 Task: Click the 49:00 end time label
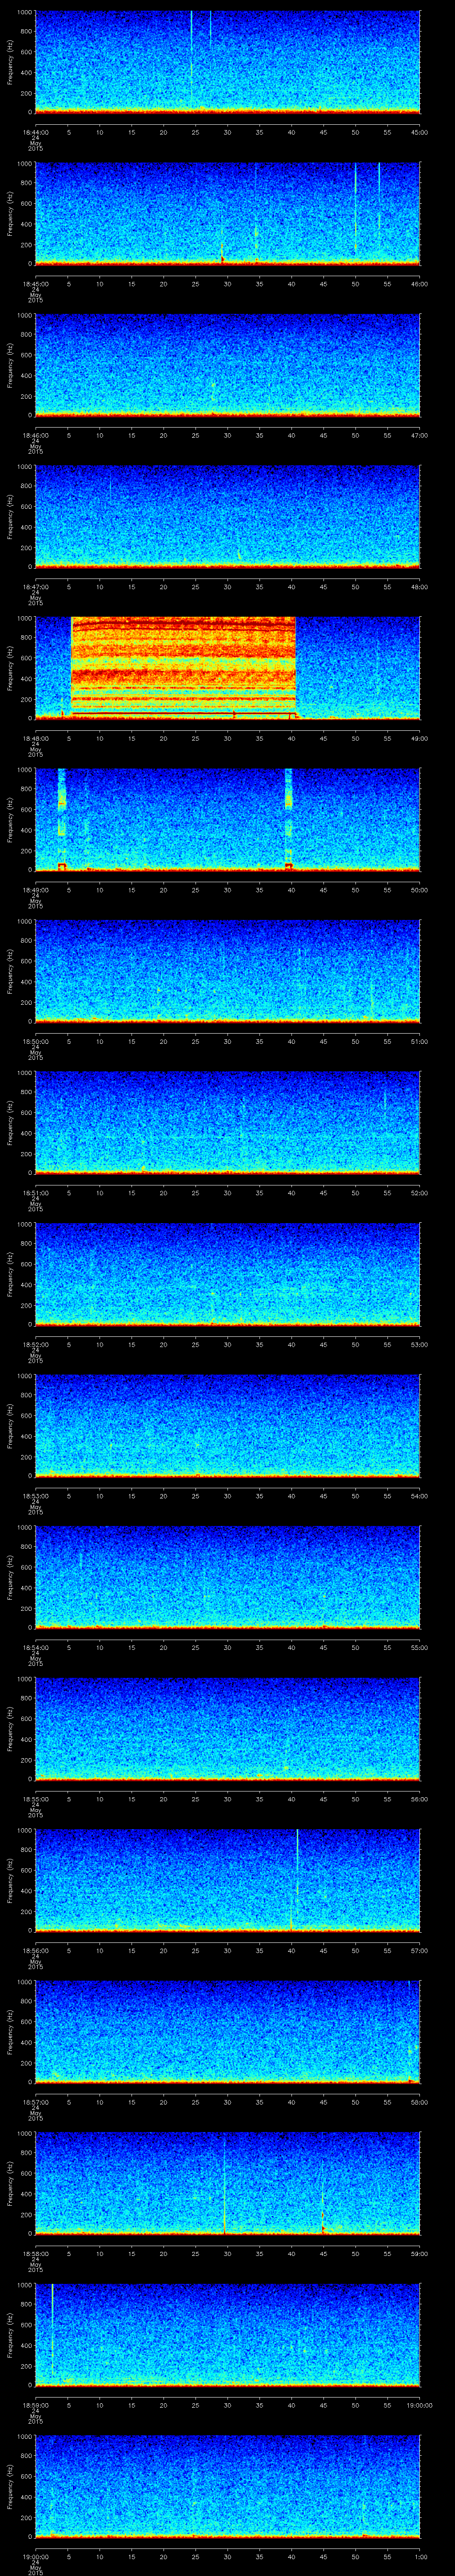point(420,738)
